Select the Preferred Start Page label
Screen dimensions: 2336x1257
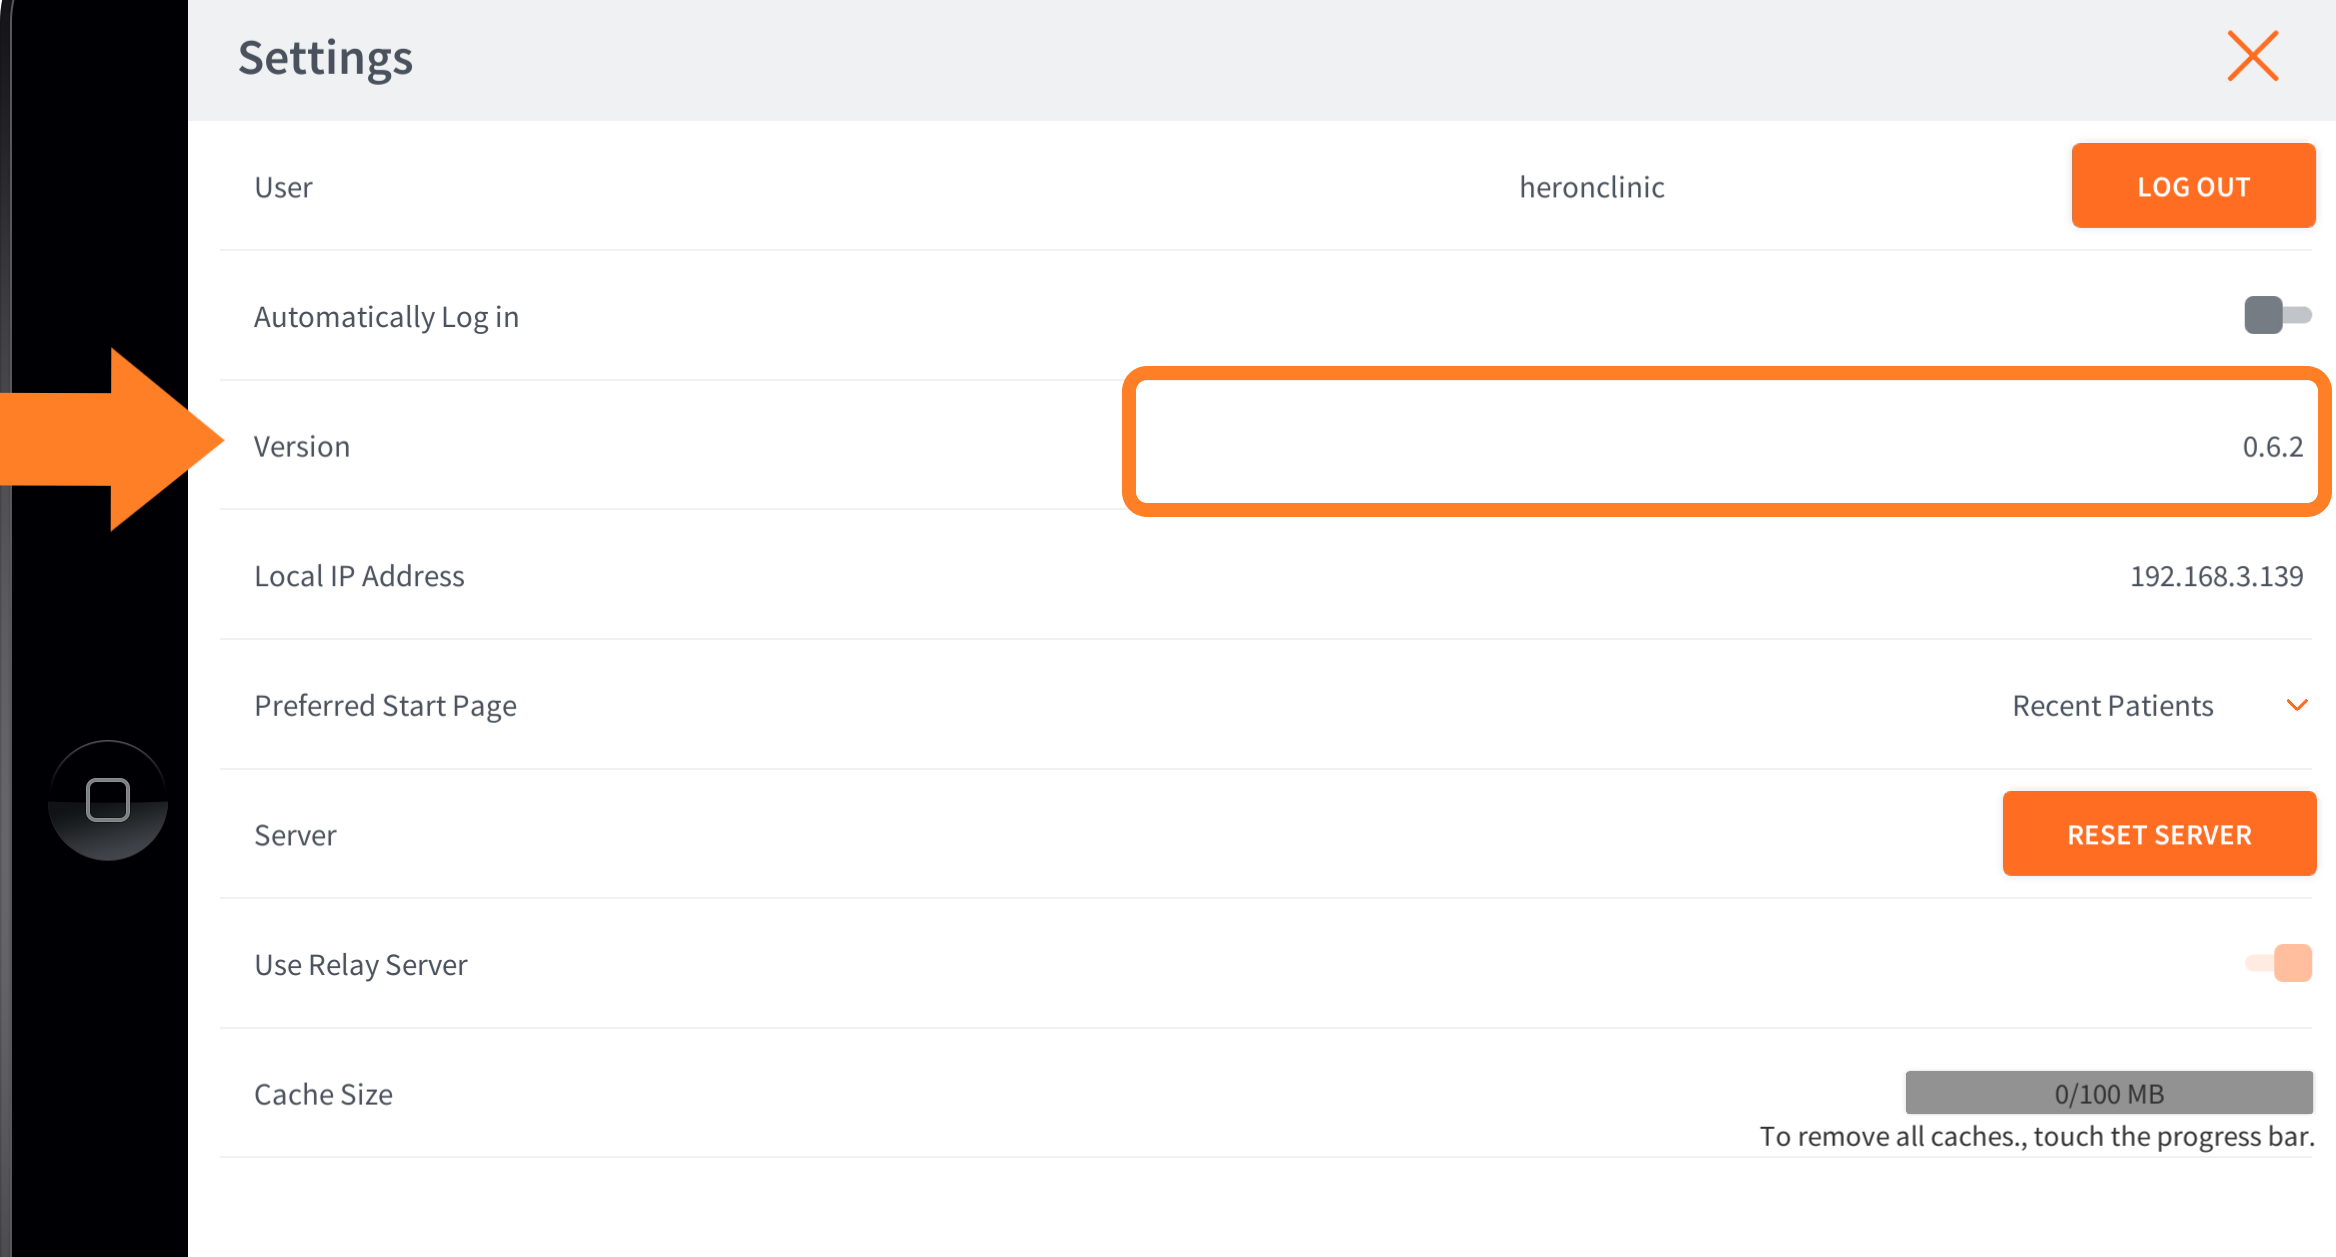tap(385, 706)
